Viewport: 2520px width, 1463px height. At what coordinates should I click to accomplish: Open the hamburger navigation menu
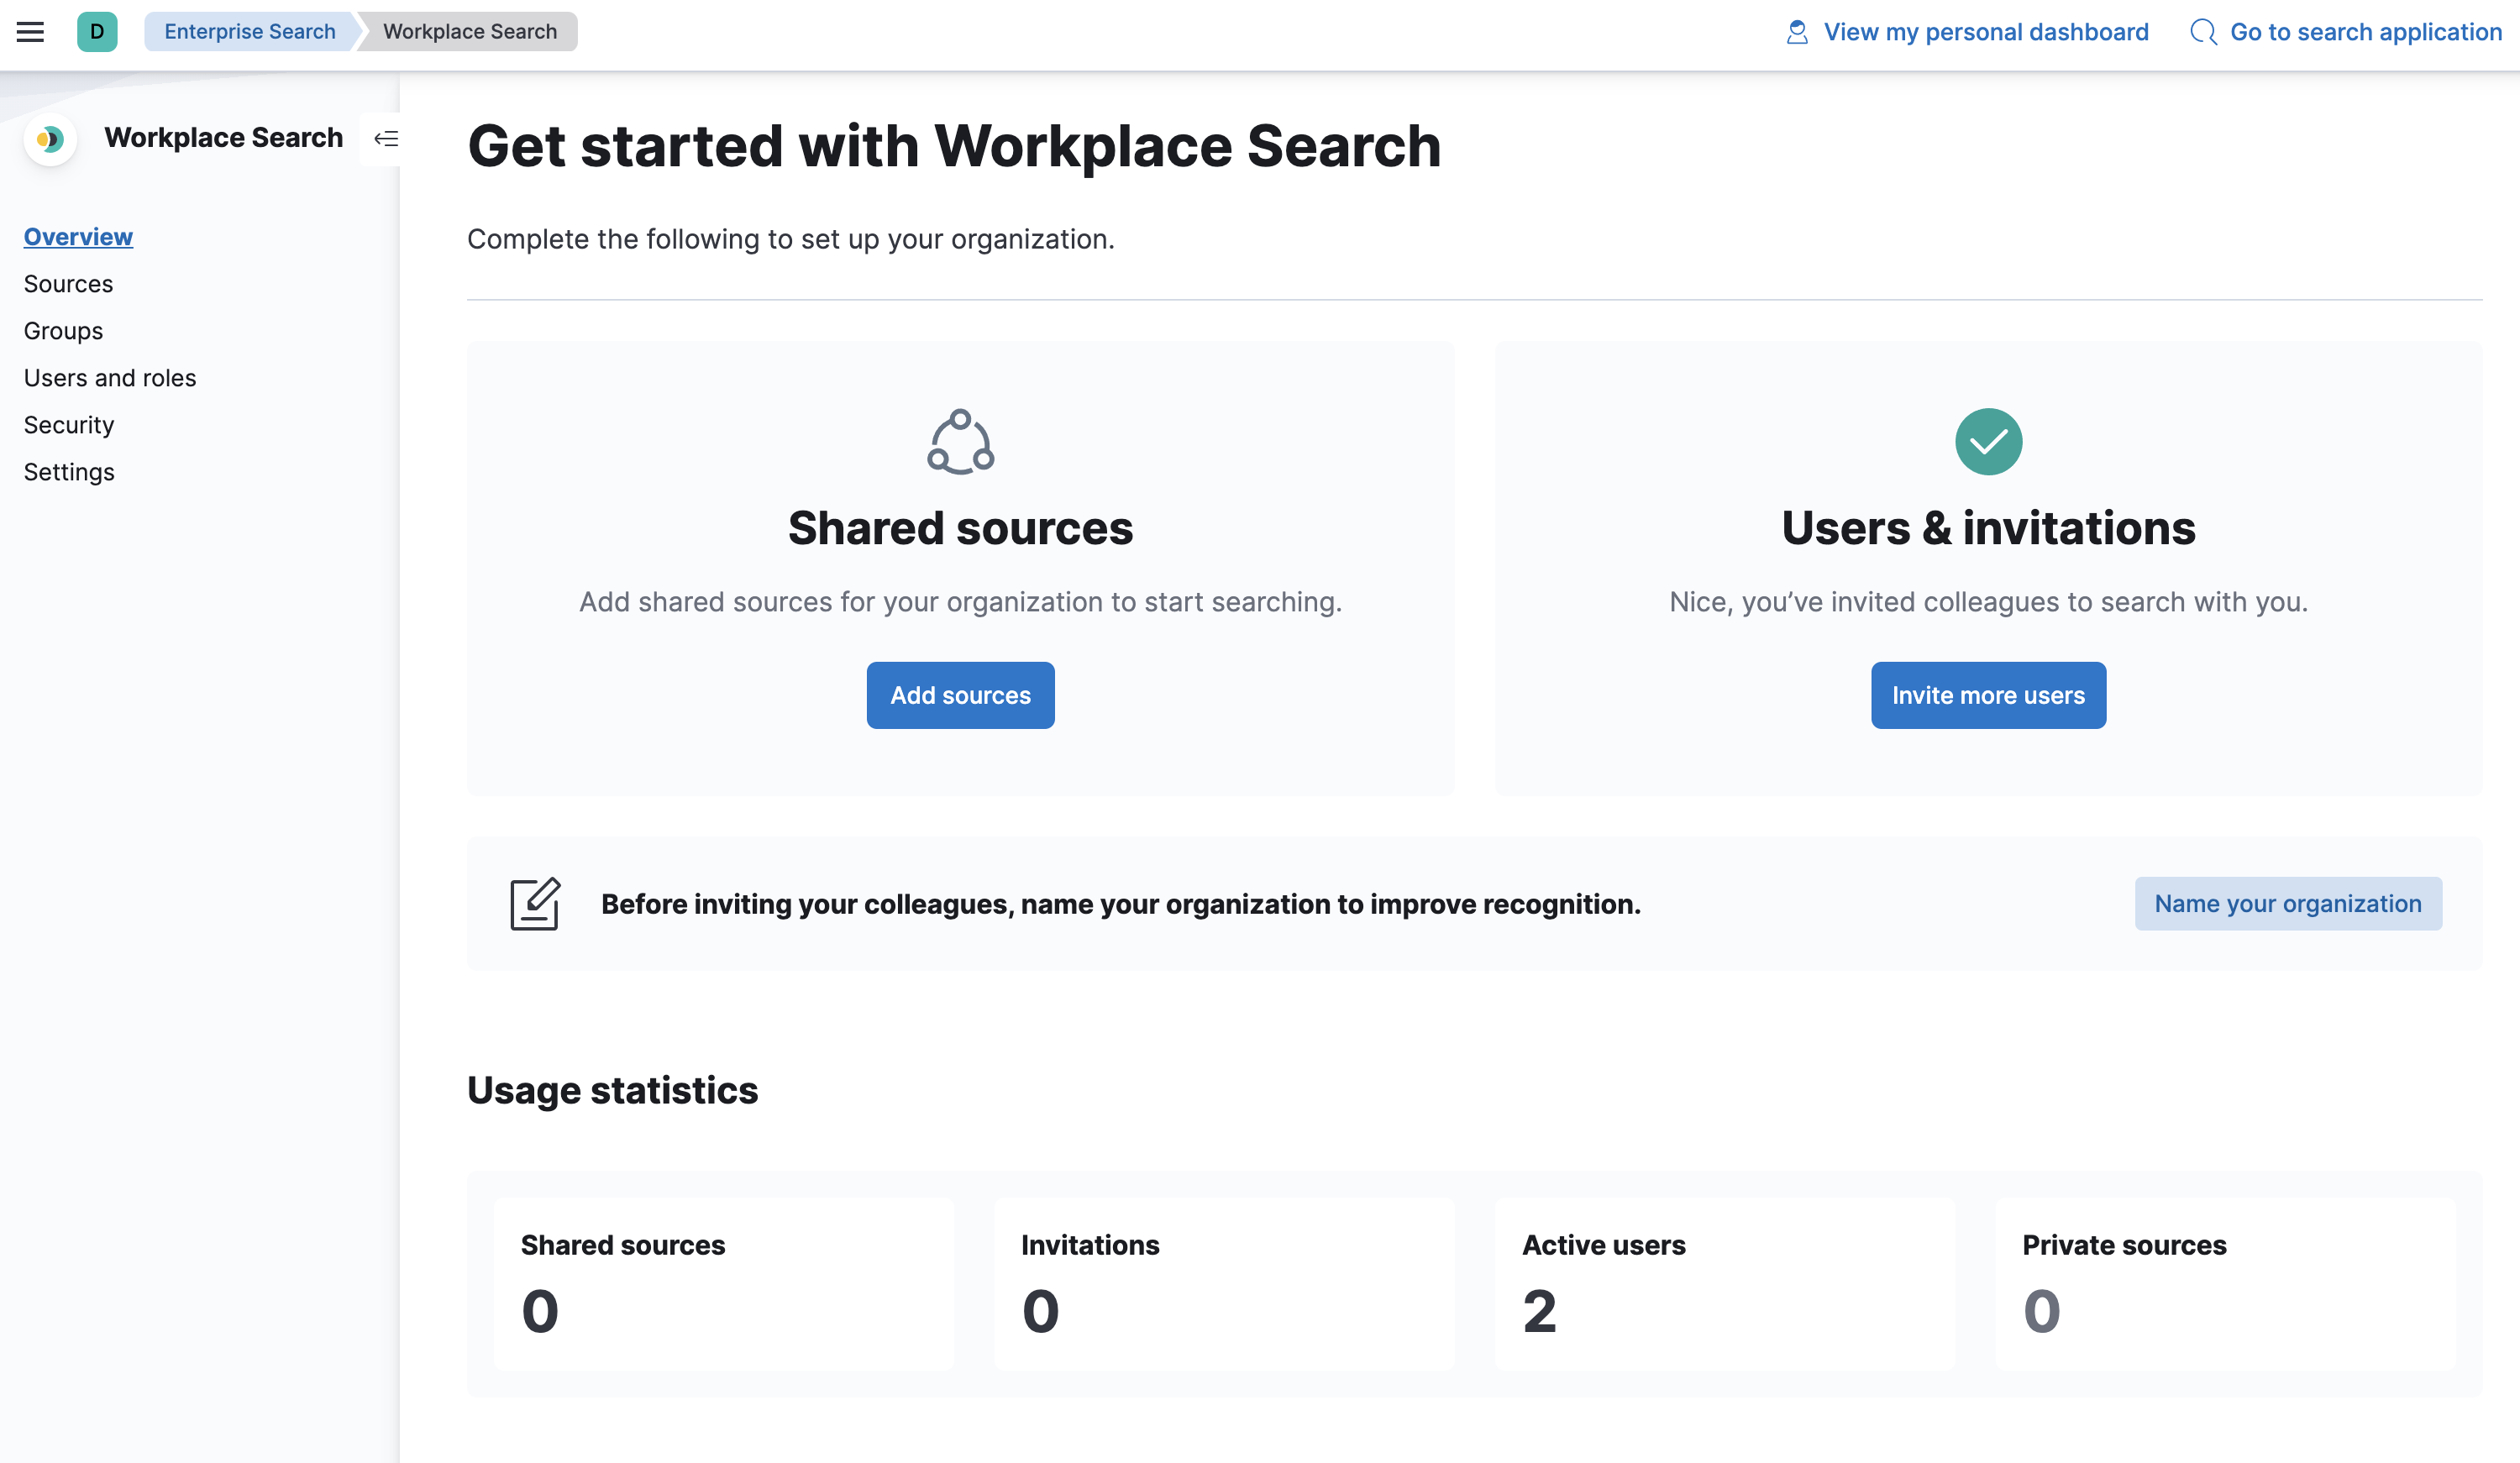tap(30, 32)
